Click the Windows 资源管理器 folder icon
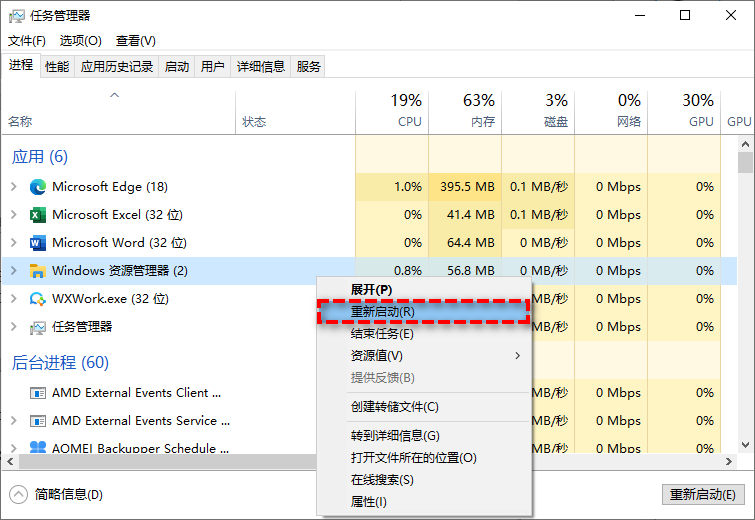This screenshot has height=520, width=755. click(x=38, y=271)
